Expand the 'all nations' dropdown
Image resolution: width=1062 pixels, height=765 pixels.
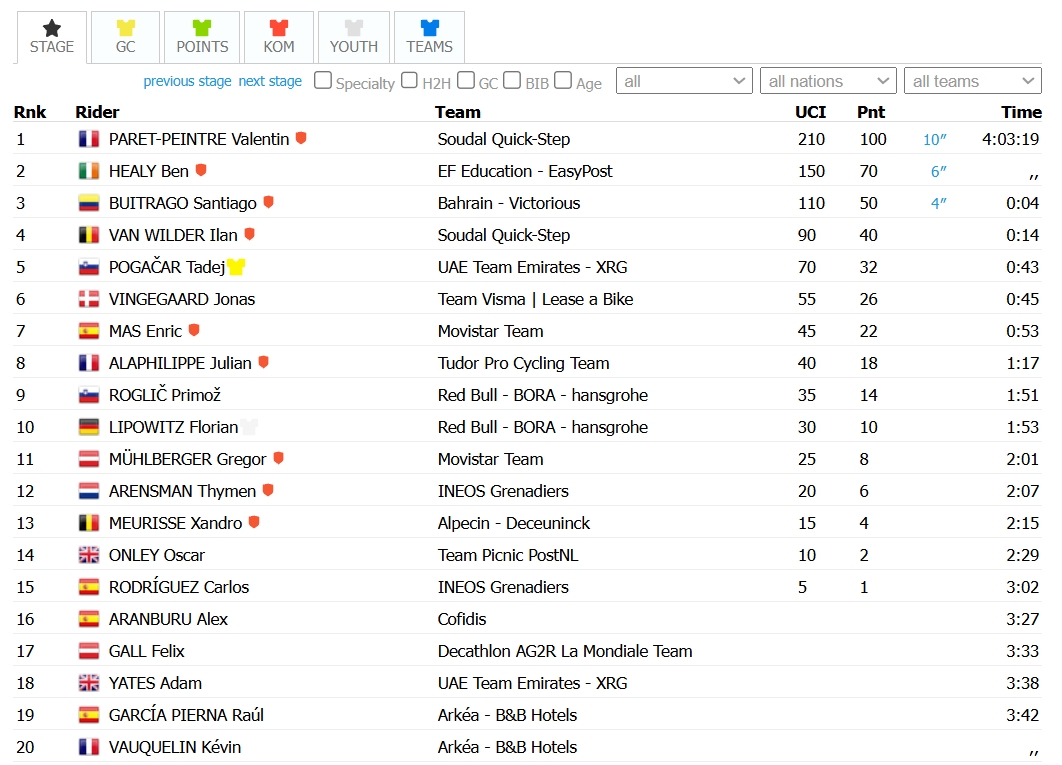coord(828,81)
